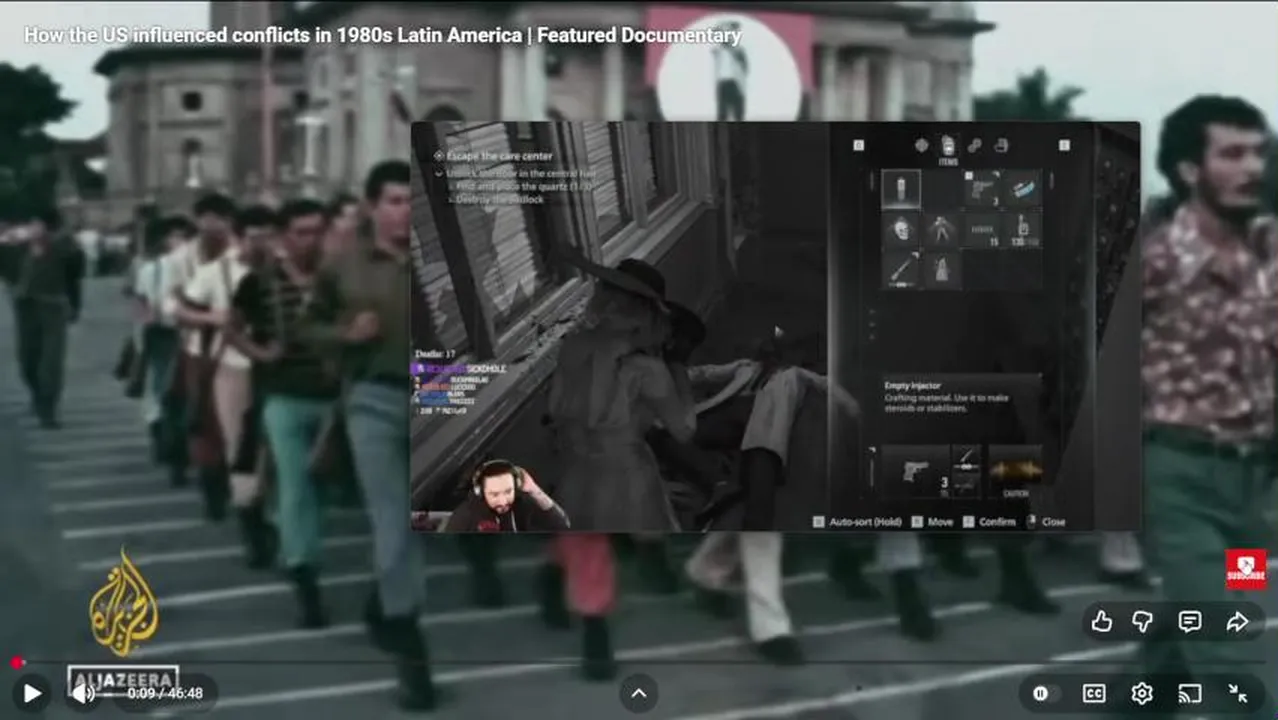Exit full screen mode
The image size is (1278, 720).
[x=1238, y=693]
